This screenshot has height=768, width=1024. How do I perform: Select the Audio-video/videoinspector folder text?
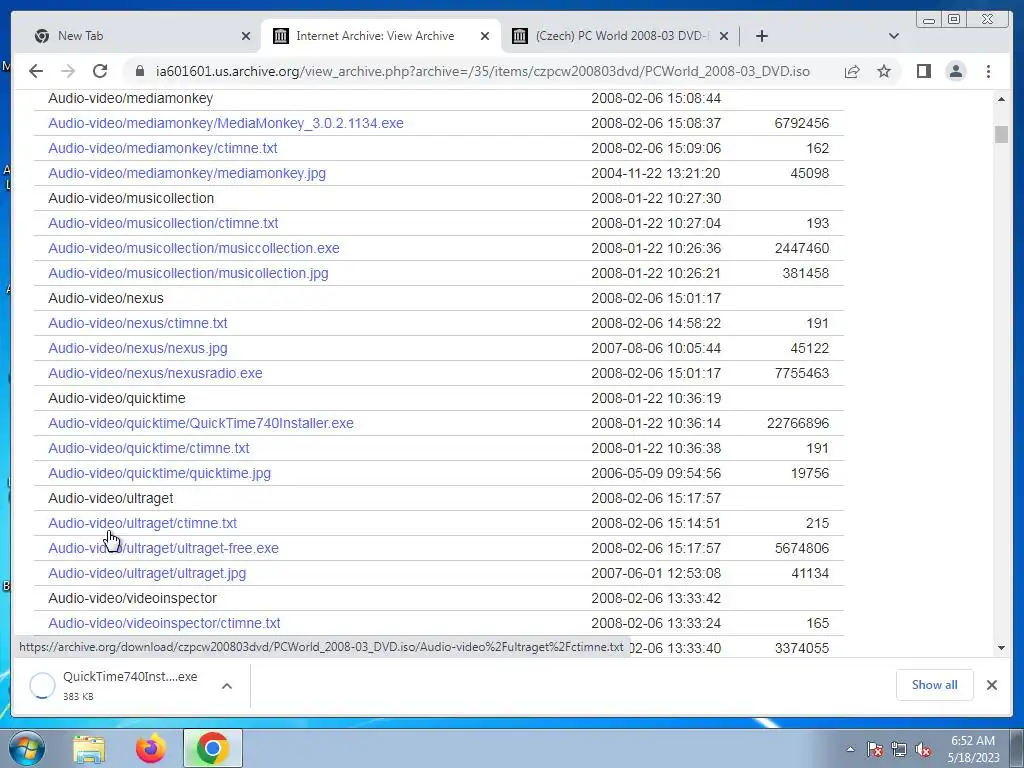tap(133, 598)
